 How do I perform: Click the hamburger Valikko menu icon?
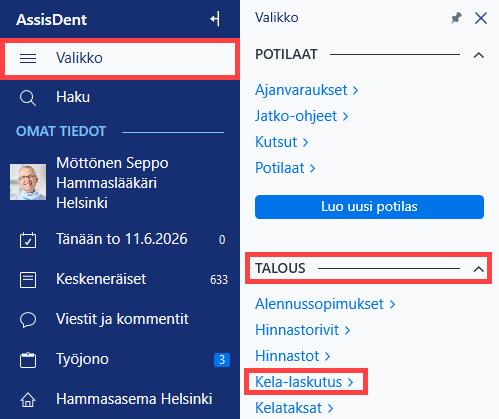(28, 59)
